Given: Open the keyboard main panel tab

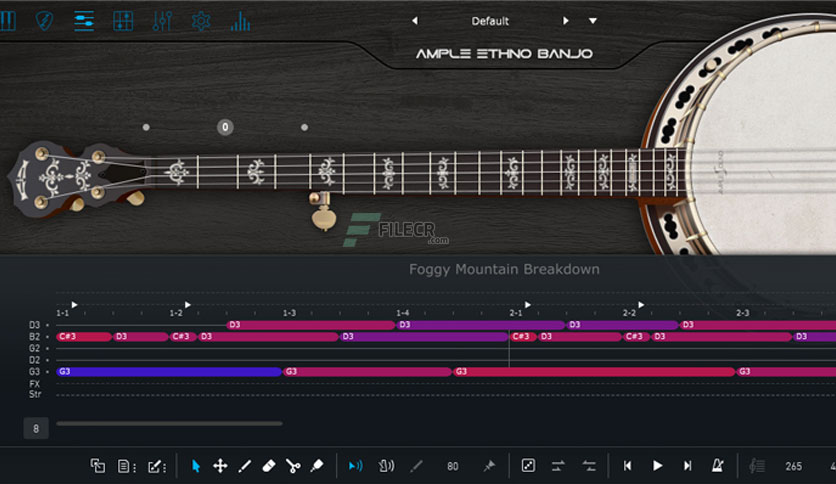Looking at the screenshot, I should tap(7, 21).
